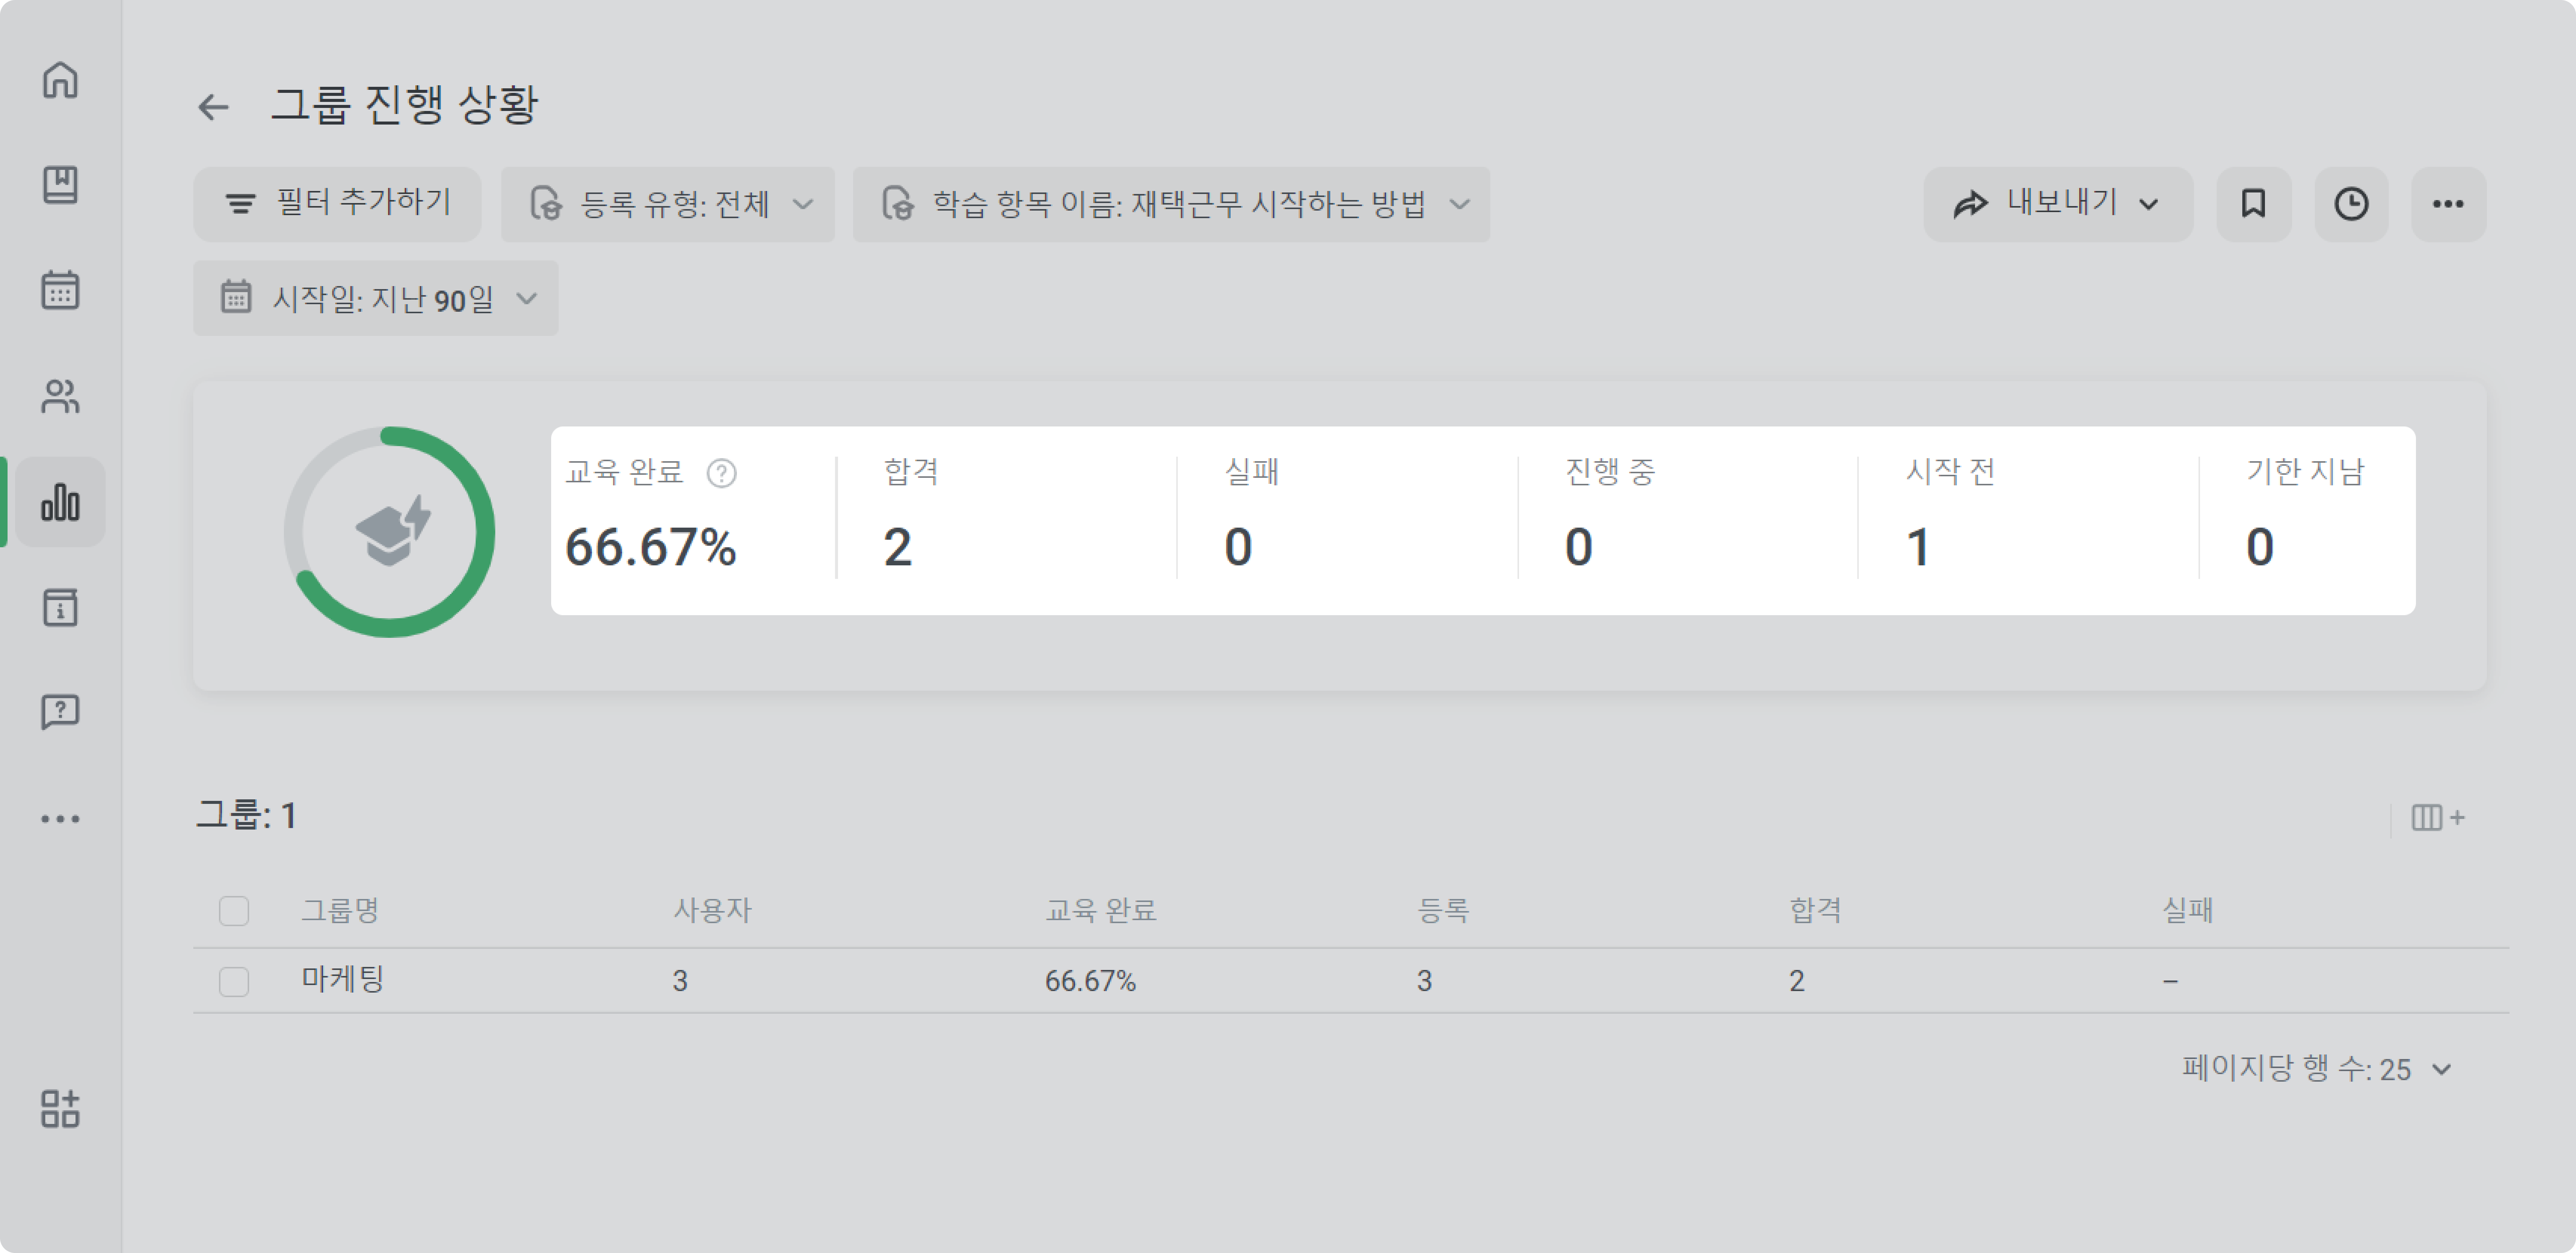
Task: Click the 필터 추가하기 button
Action: coord(337,204)
